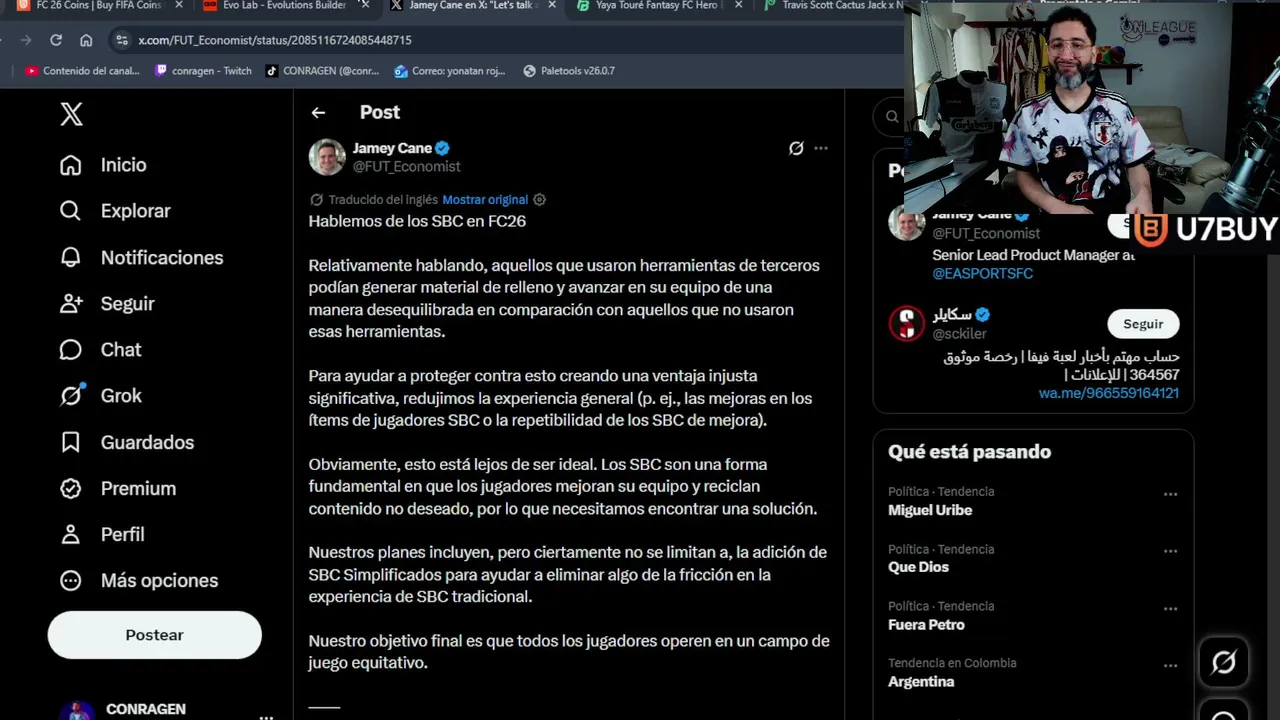This screenshot has height=720, width=1280.
Task: Click floating Grok button at bottom right
Action: (1224, 662)
